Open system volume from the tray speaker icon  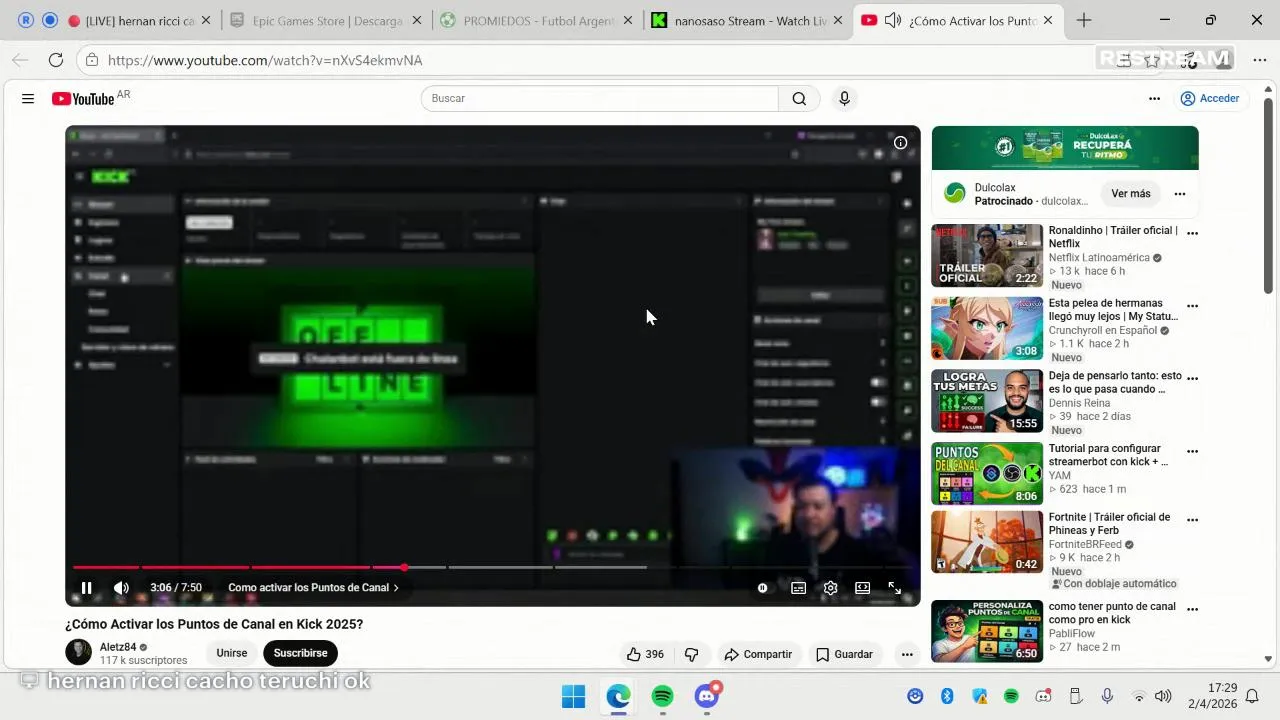[x=1163, y=696]
